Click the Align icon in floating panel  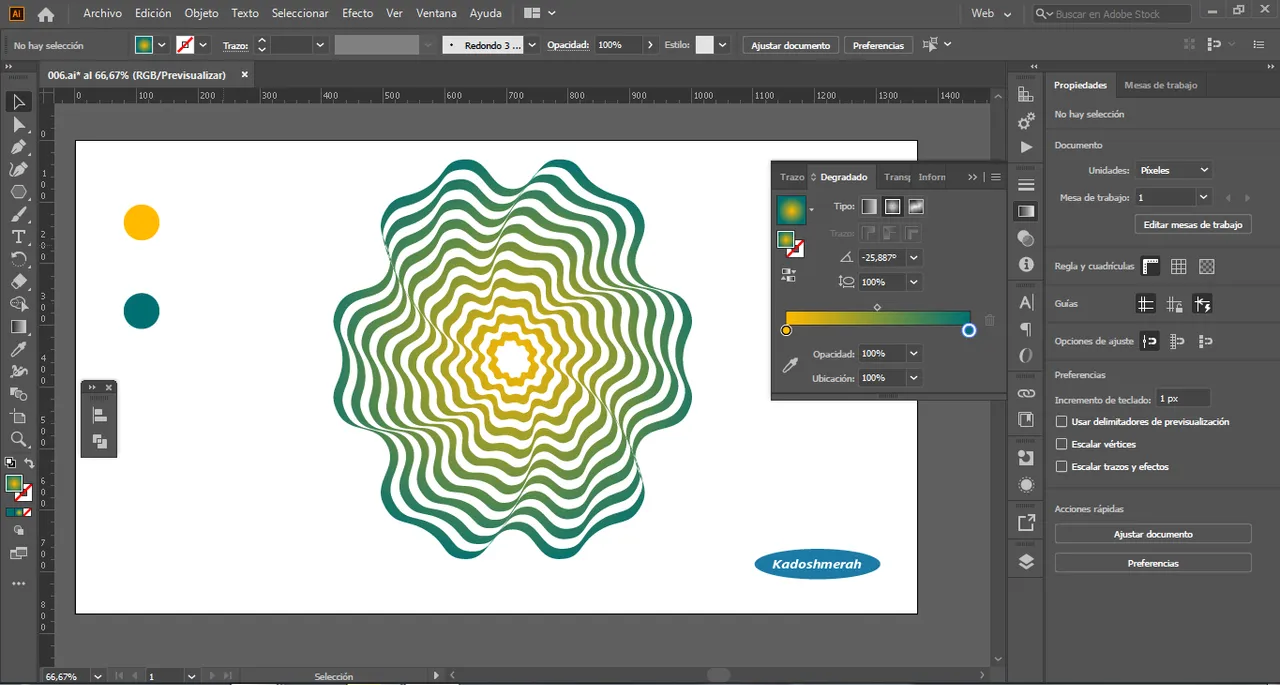(99, 416)
